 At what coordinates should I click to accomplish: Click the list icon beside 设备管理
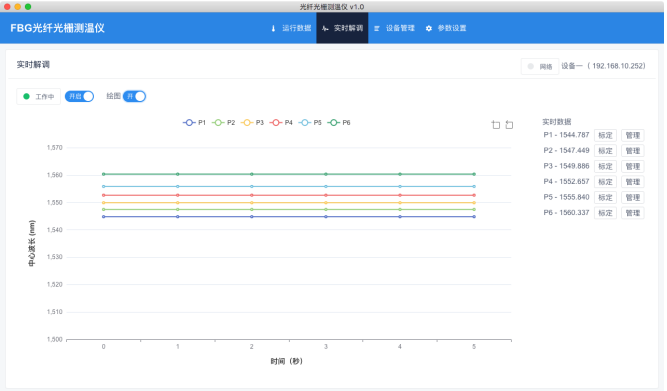pos(377,29)
